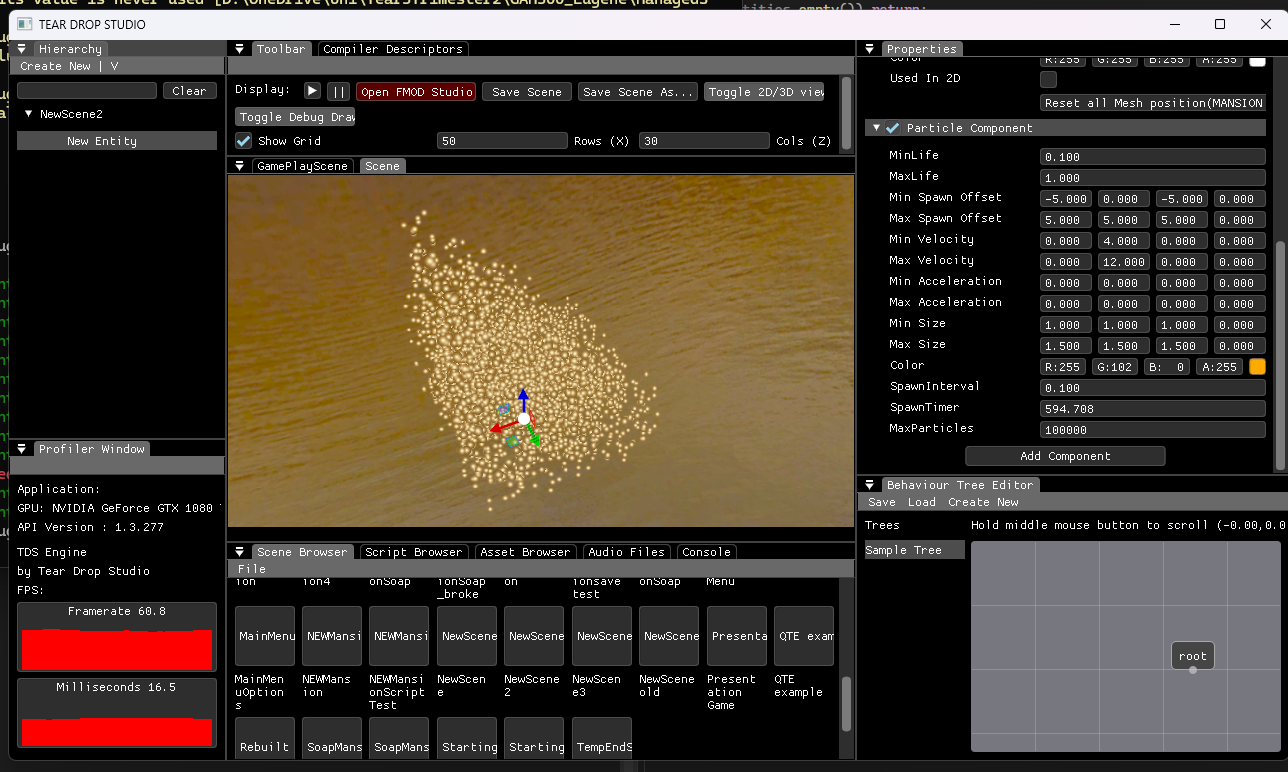The width and height of the screenshot is (1288, 772).
Task: Collapse the GamePlayScene viewport header chevron
Action: (x=239, y=166)
